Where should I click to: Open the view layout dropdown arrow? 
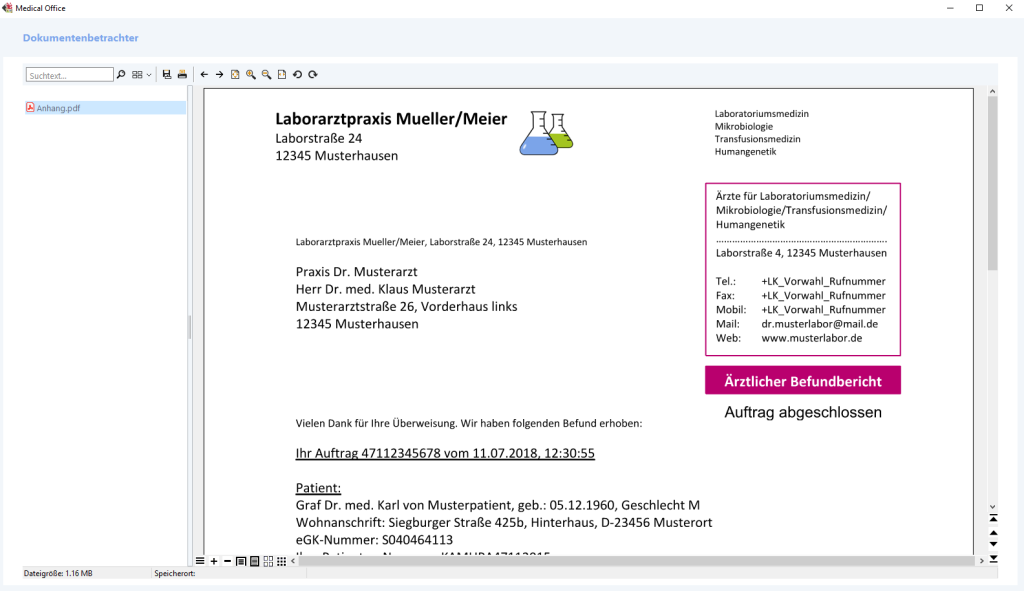(x=149, y=75)
